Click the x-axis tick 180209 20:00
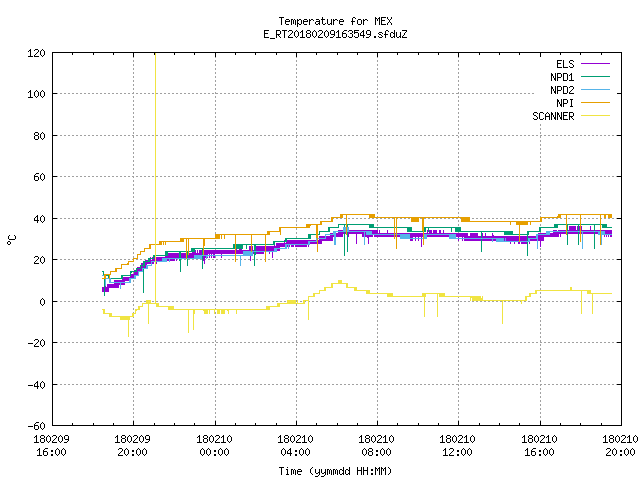 pos(133,446)
